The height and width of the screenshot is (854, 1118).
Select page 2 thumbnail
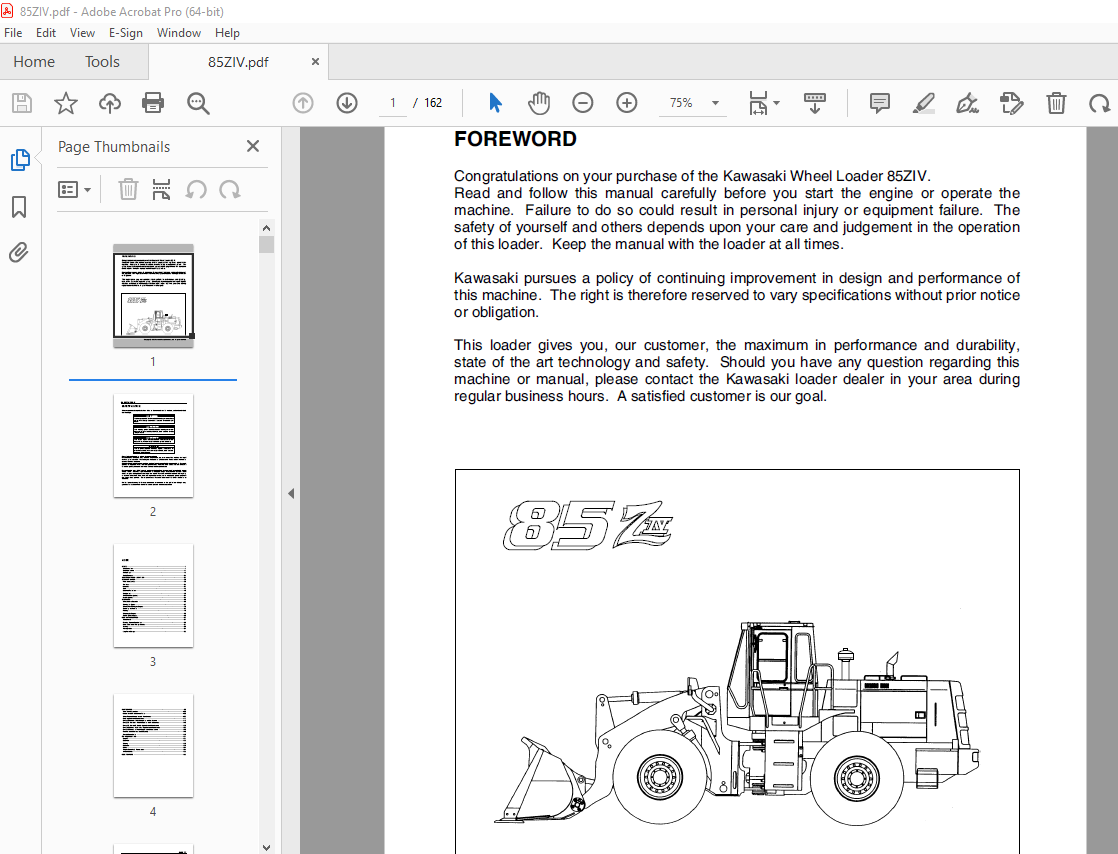153,446
